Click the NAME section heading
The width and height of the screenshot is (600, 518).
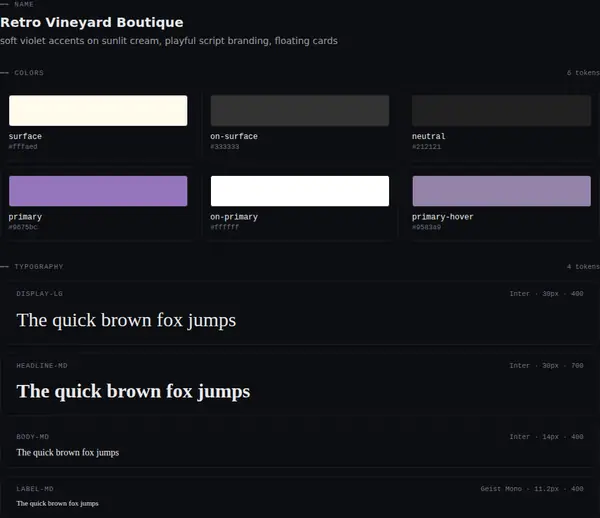(x=24, y=4)
